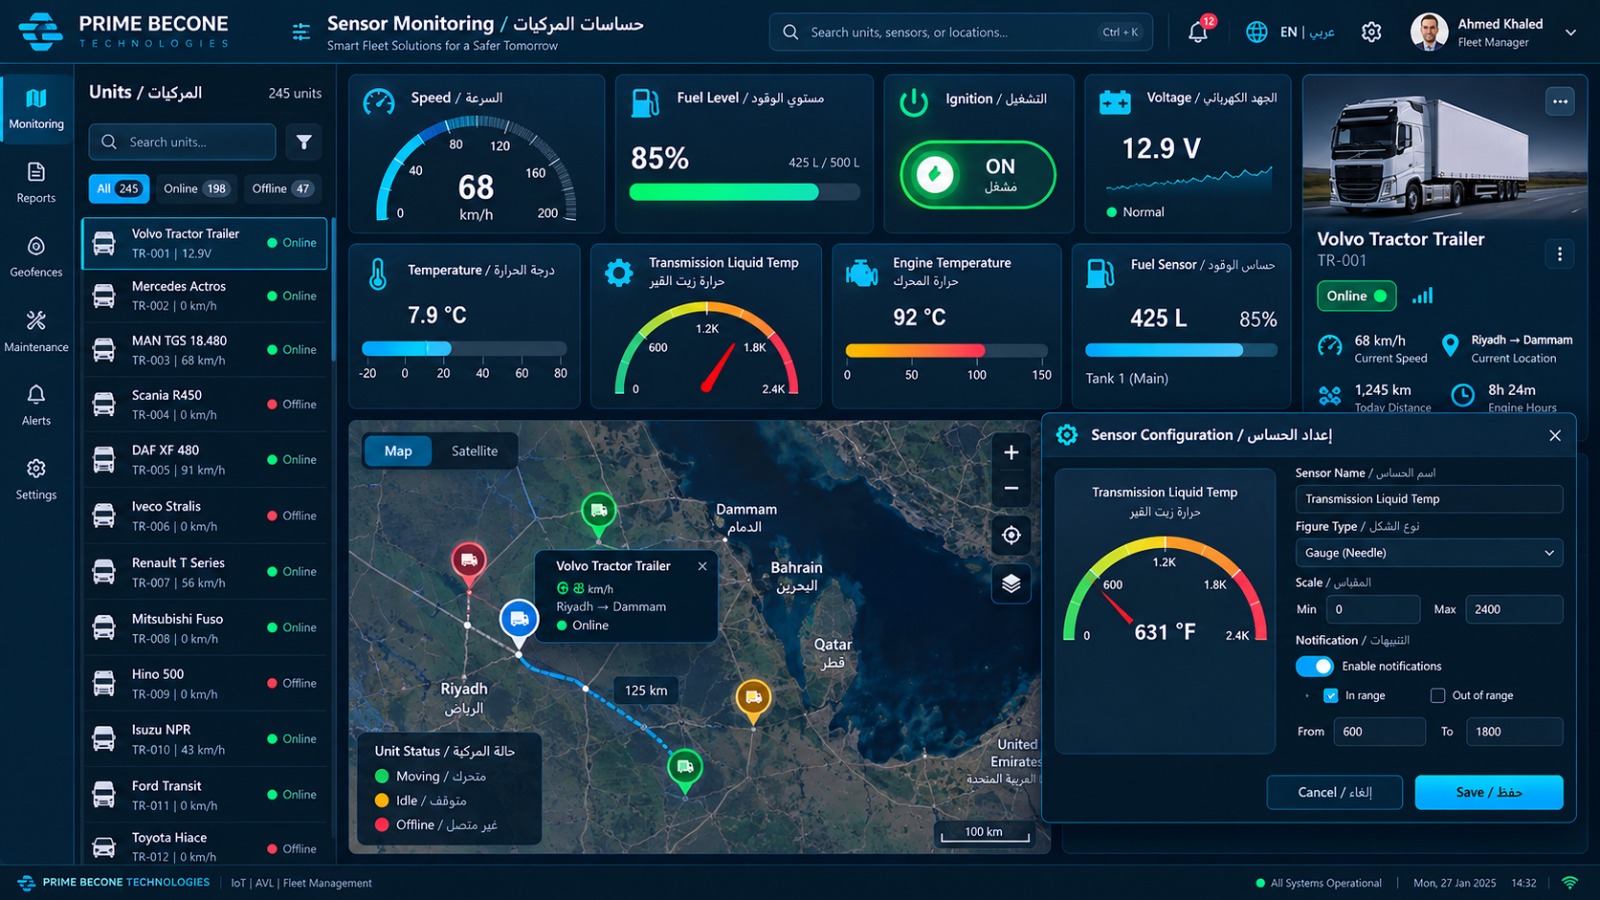Check the Out of range checkbox
The height and width of the screenshot is (900, 1600).
tap(1437, 695)
